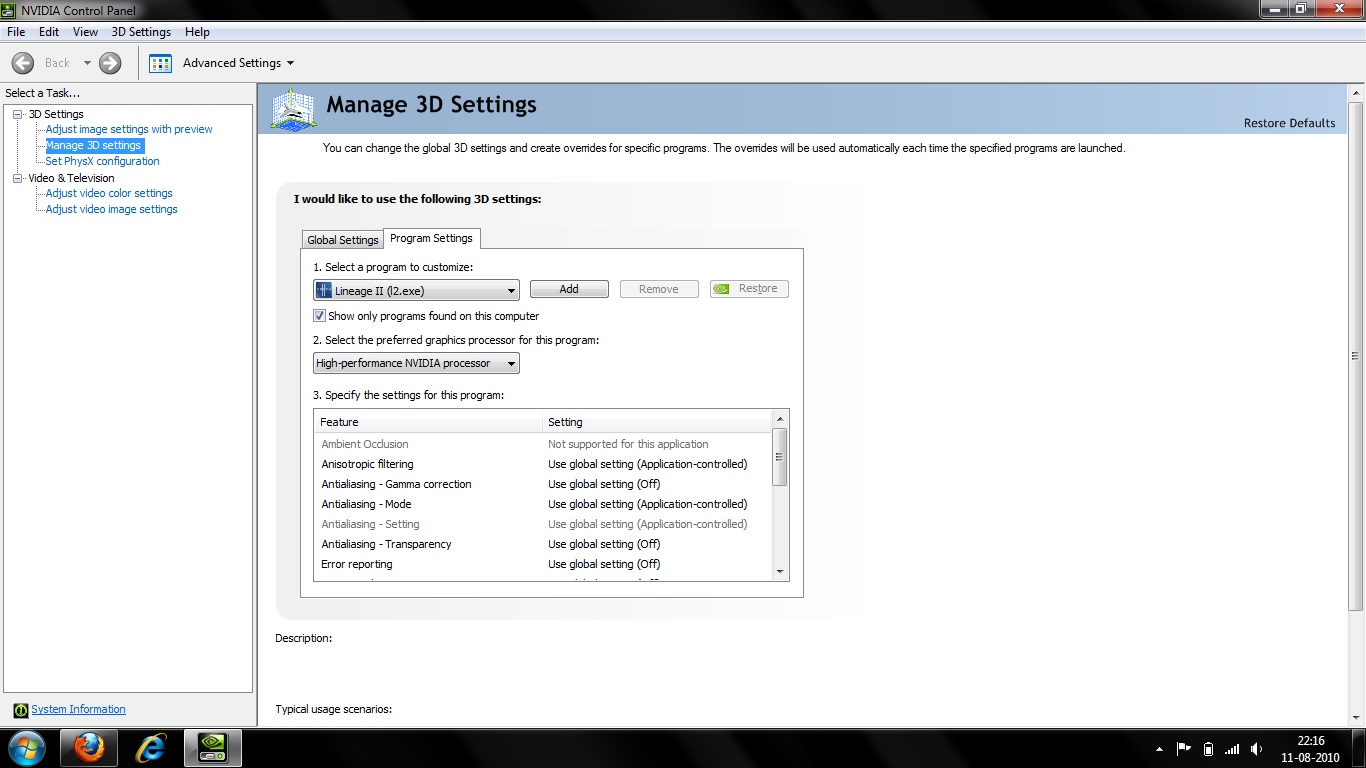Launch Internet Explorer from the taskbar
Viewport: 1366px width, 768px height.
coord(151,748)
